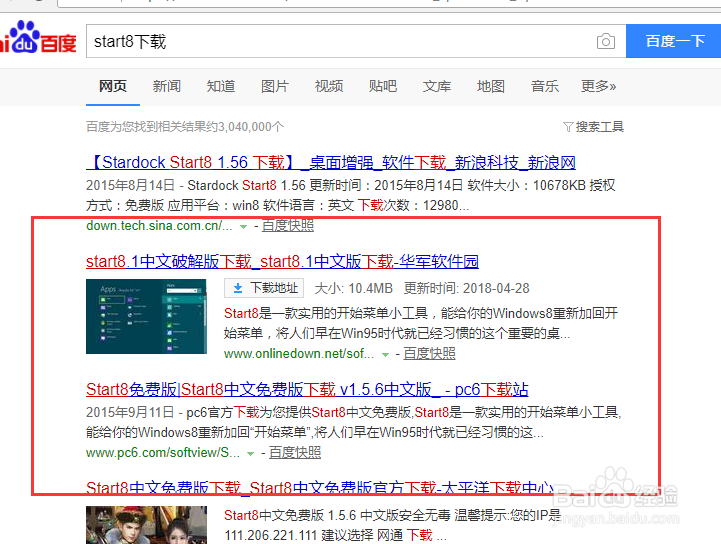Switch to the 图片 tab
This screenshot has width=721, height=544.
pyautogui.click(x=275, y=86)
